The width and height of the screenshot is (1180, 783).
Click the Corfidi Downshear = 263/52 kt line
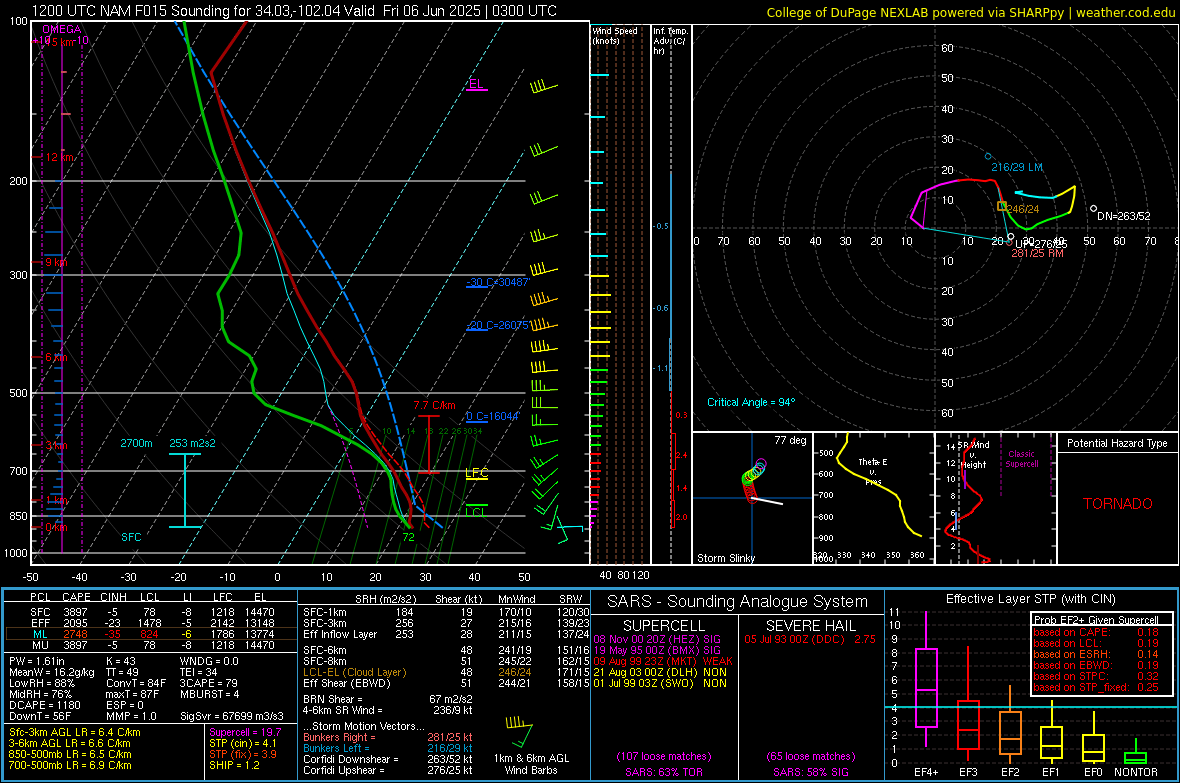click(x=388, y=760)
